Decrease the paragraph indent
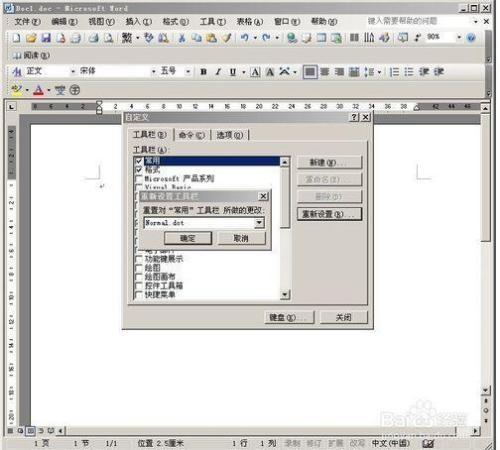Screen dimensions: 500x450 click(424, 72)
